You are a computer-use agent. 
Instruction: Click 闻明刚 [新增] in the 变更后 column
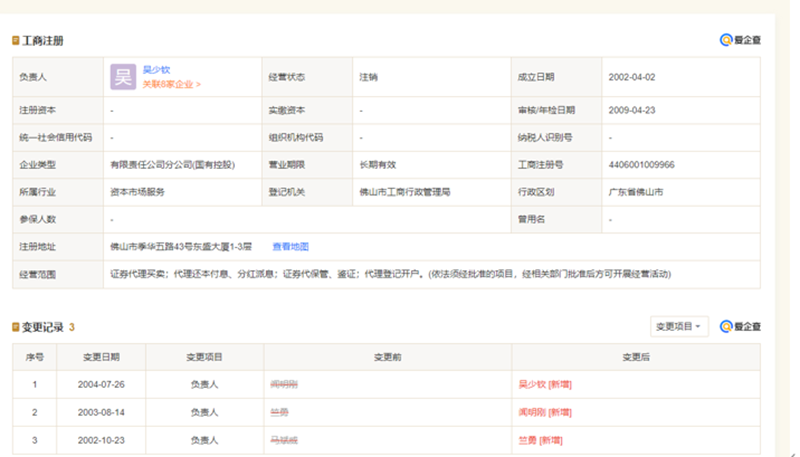(x=545, y=412)
